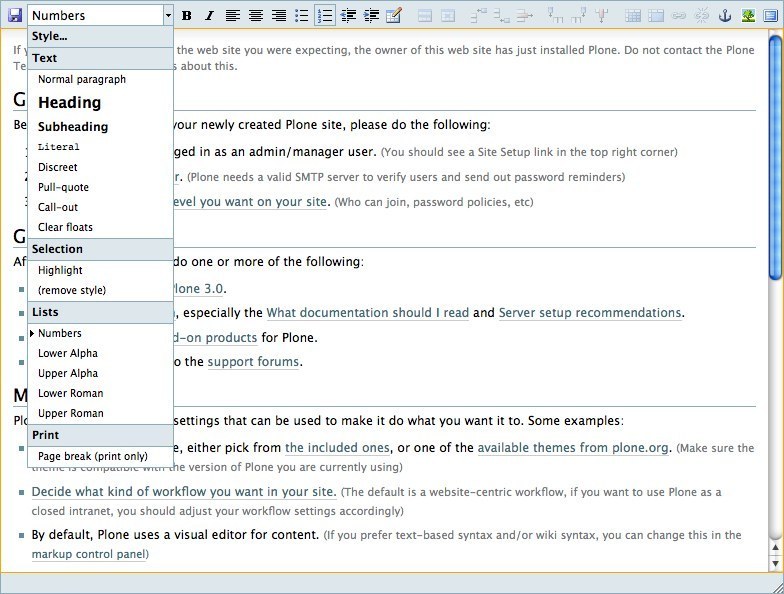Click the full-screen editor icon at toolbar end
The width and height of the screenshot is (784, 594).
tap(768, 16)
